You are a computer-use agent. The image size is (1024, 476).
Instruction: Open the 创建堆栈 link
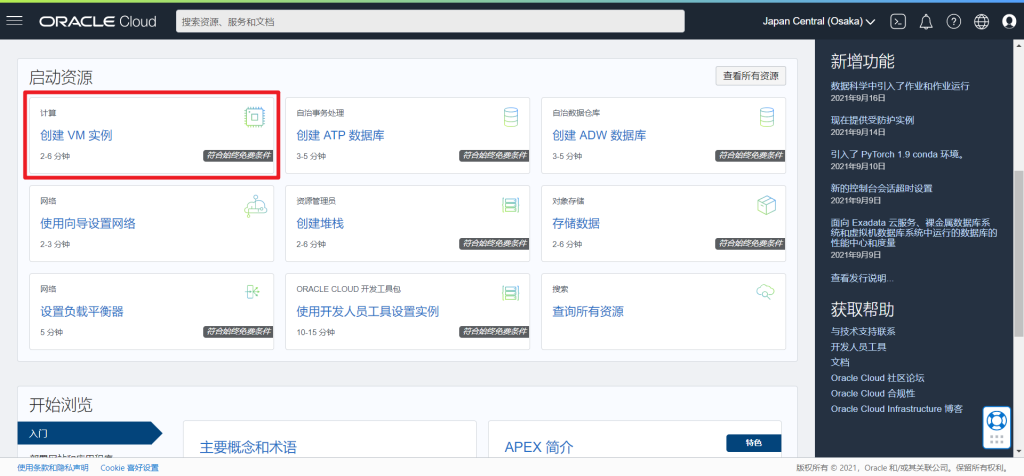tap(320, 223)
